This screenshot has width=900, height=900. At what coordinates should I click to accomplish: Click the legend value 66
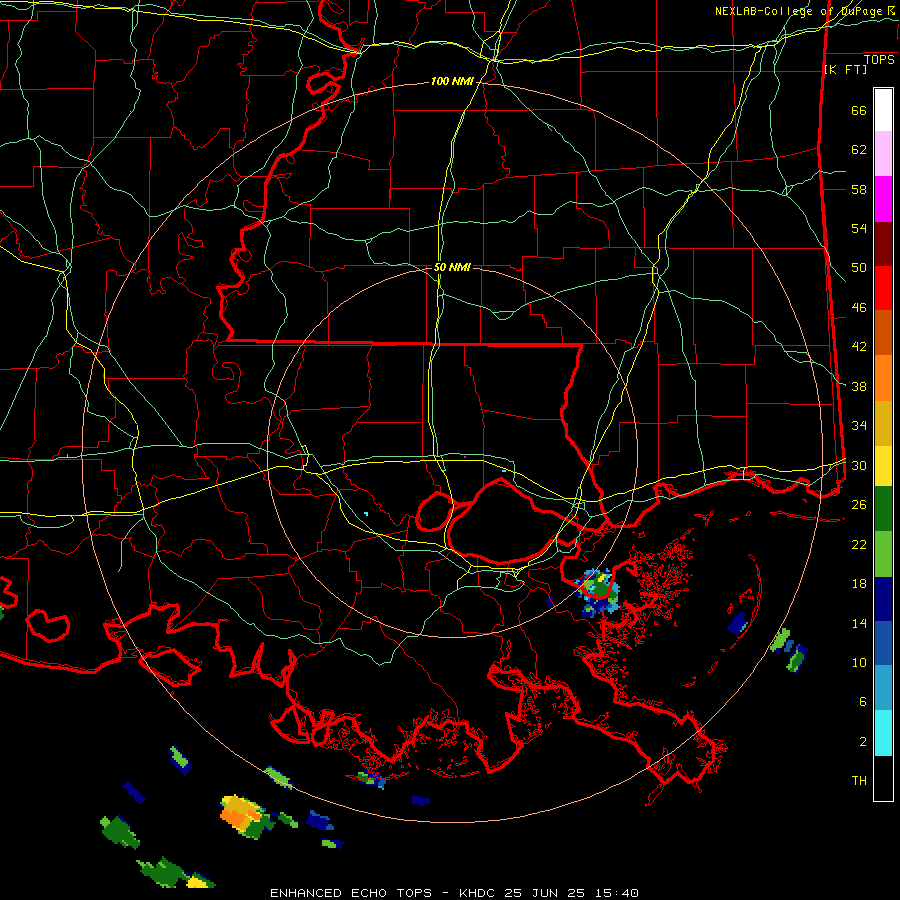859,111
